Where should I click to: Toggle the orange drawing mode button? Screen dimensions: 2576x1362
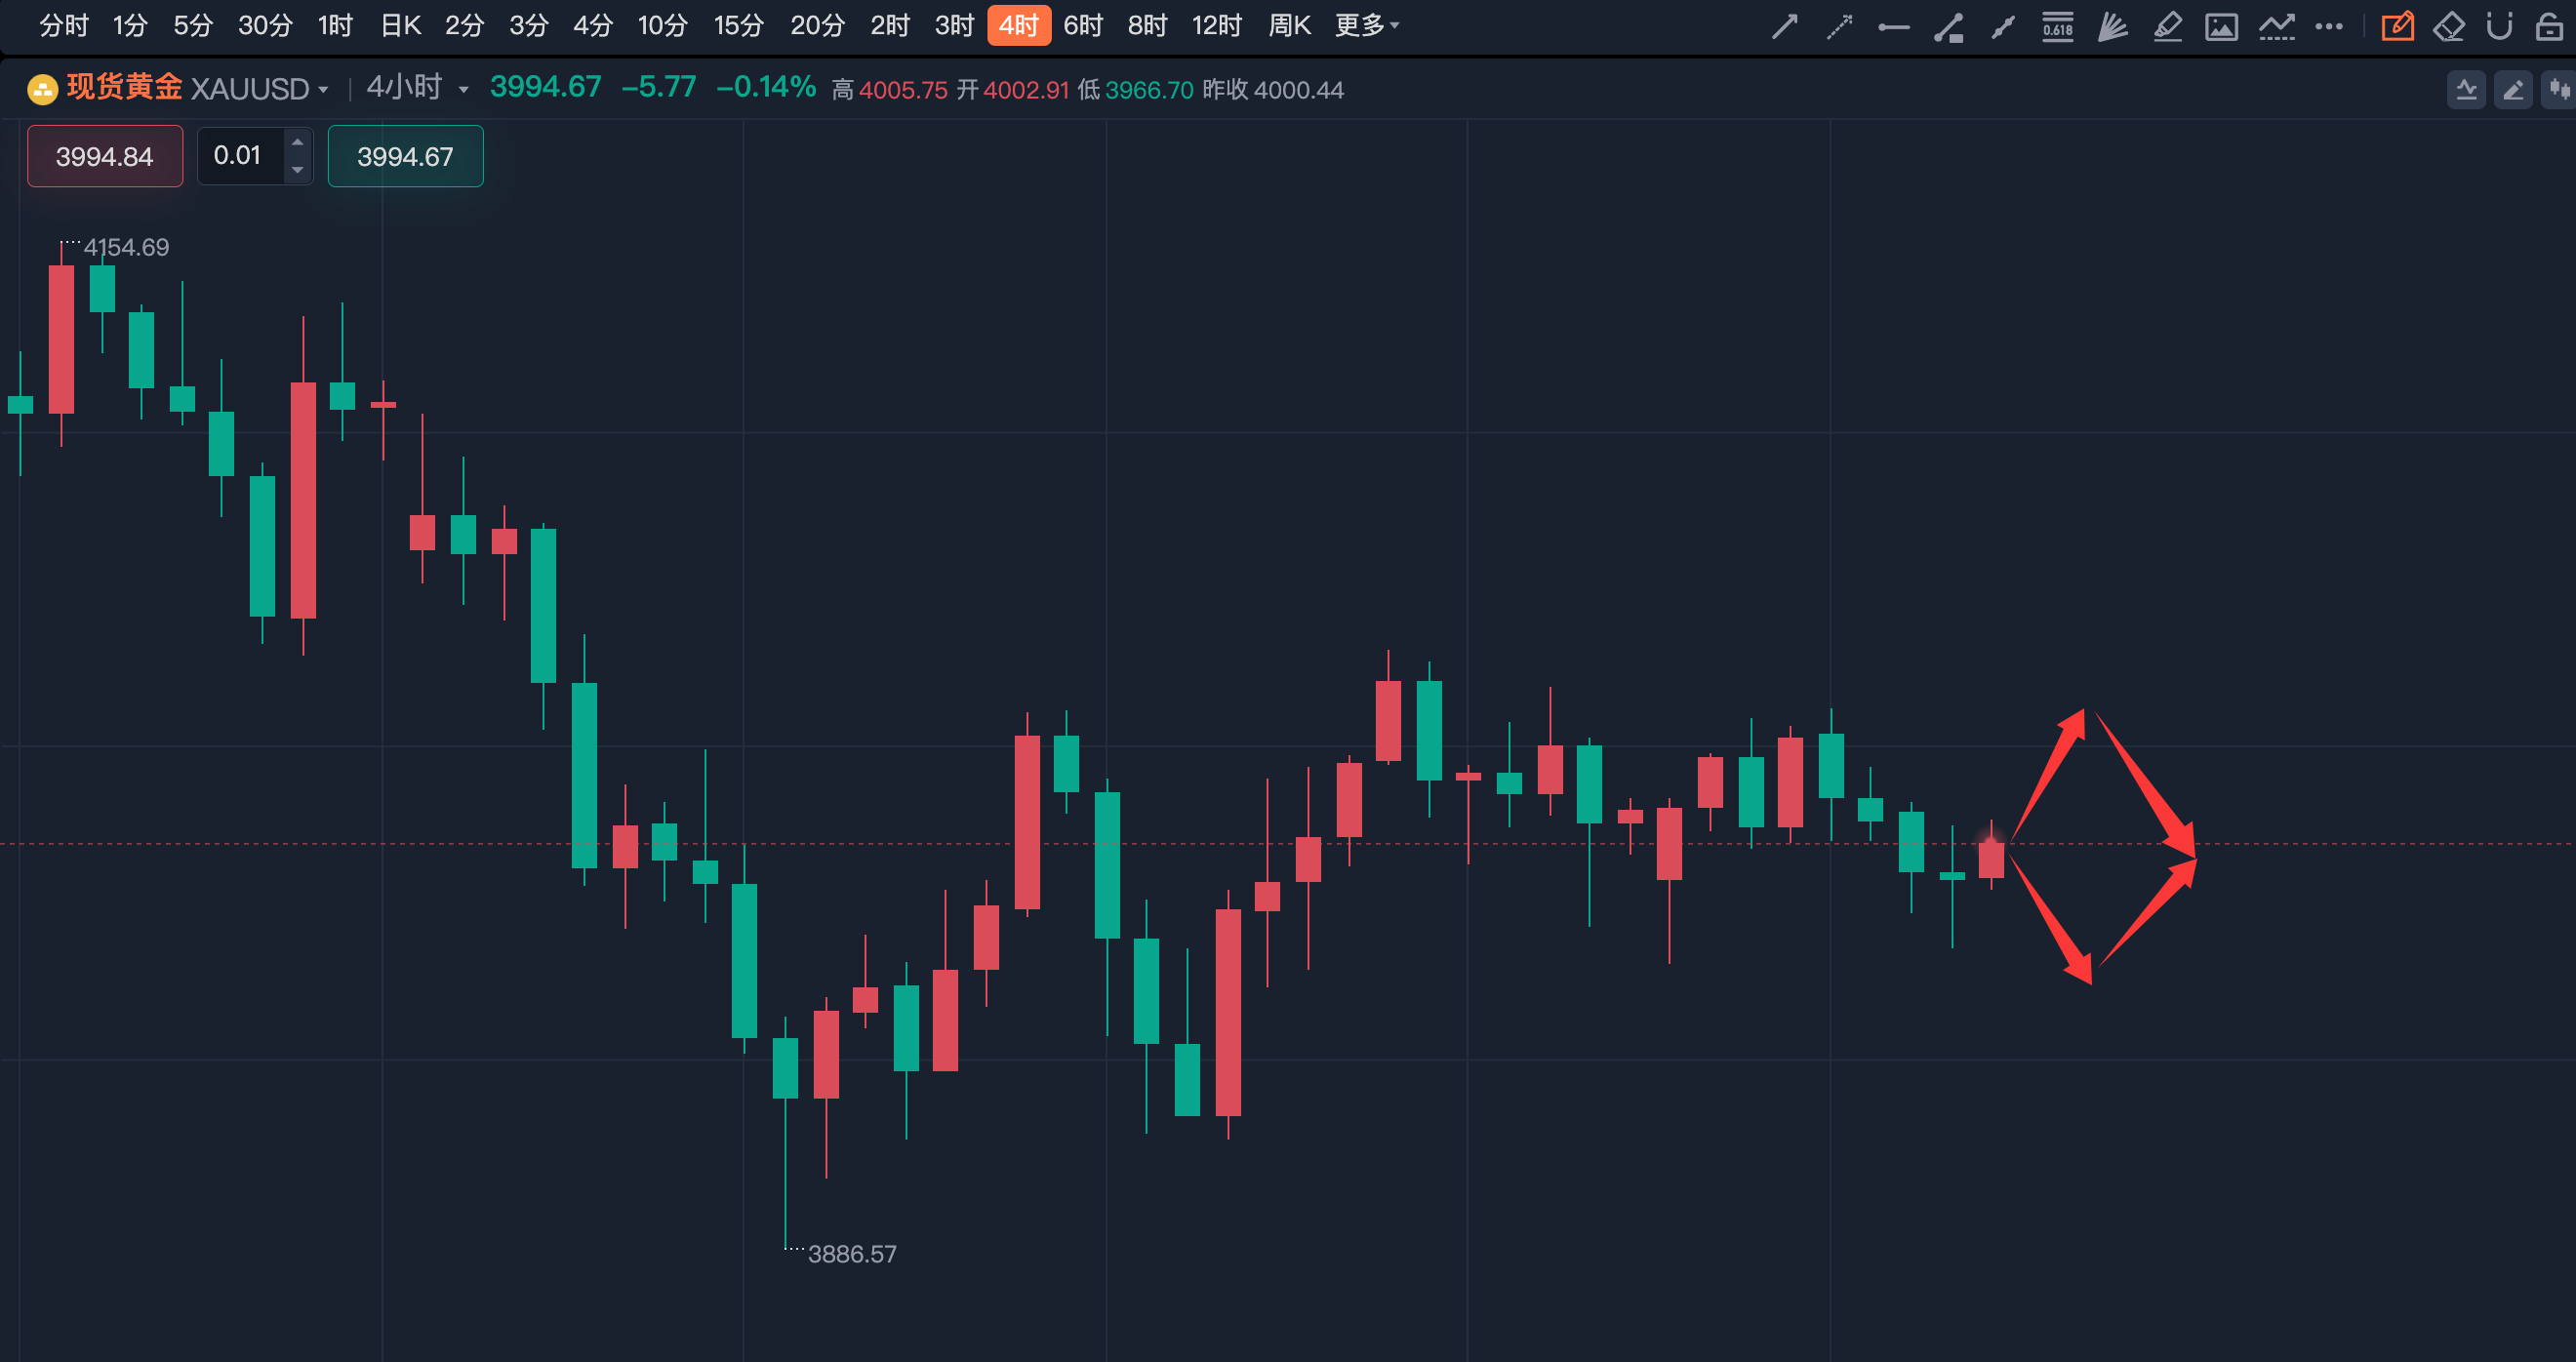pos(2397,26)
